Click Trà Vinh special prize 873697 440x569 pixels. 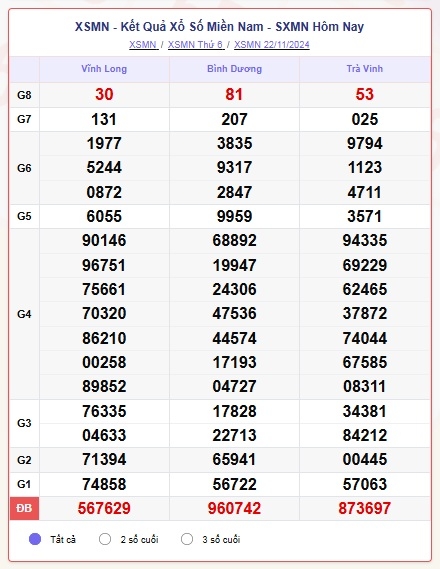(365, 508)
